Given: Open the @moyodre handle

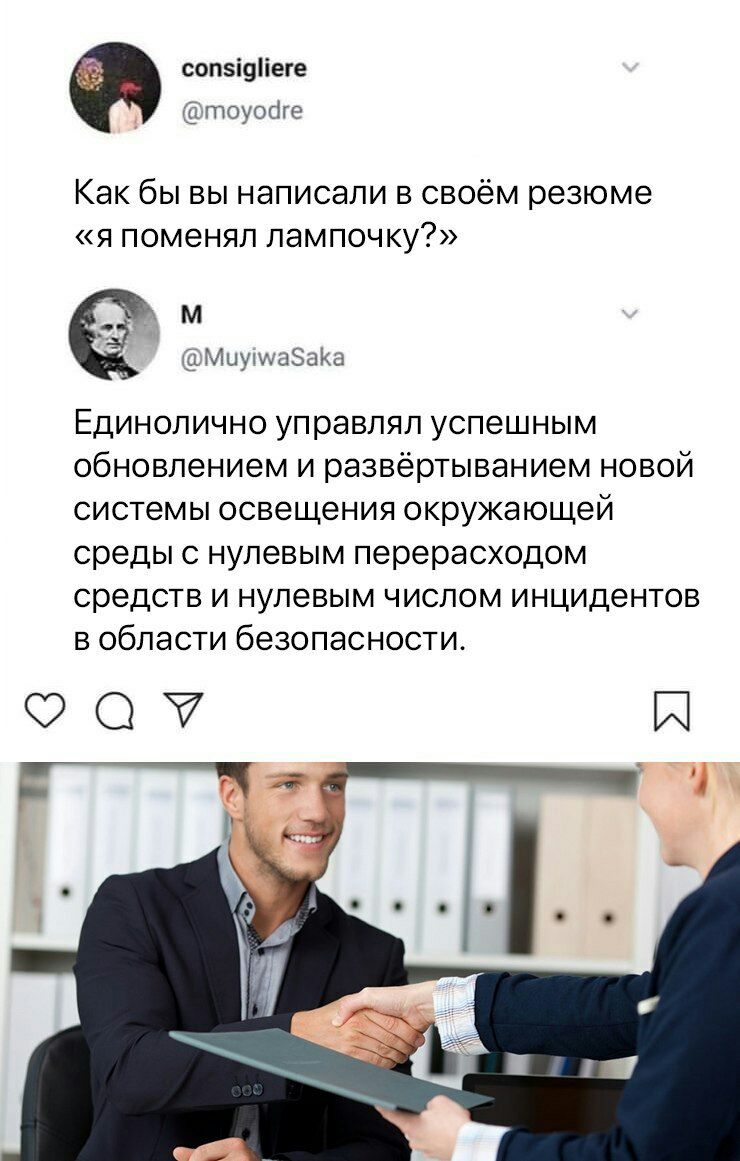Looking at the screenshot, I should [x=242, y=111].
